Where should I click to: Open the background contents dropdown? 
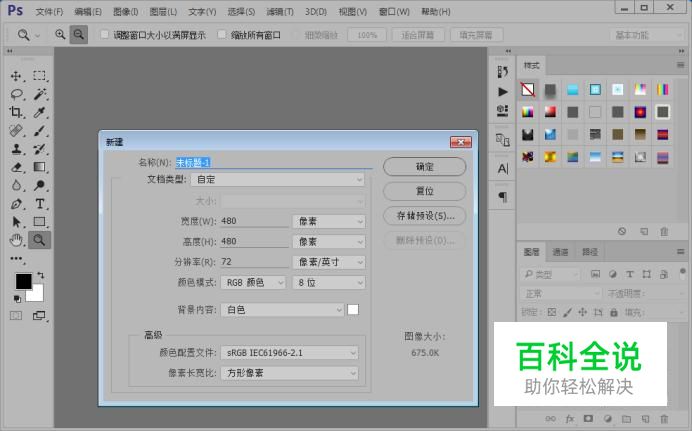point(282,310)
